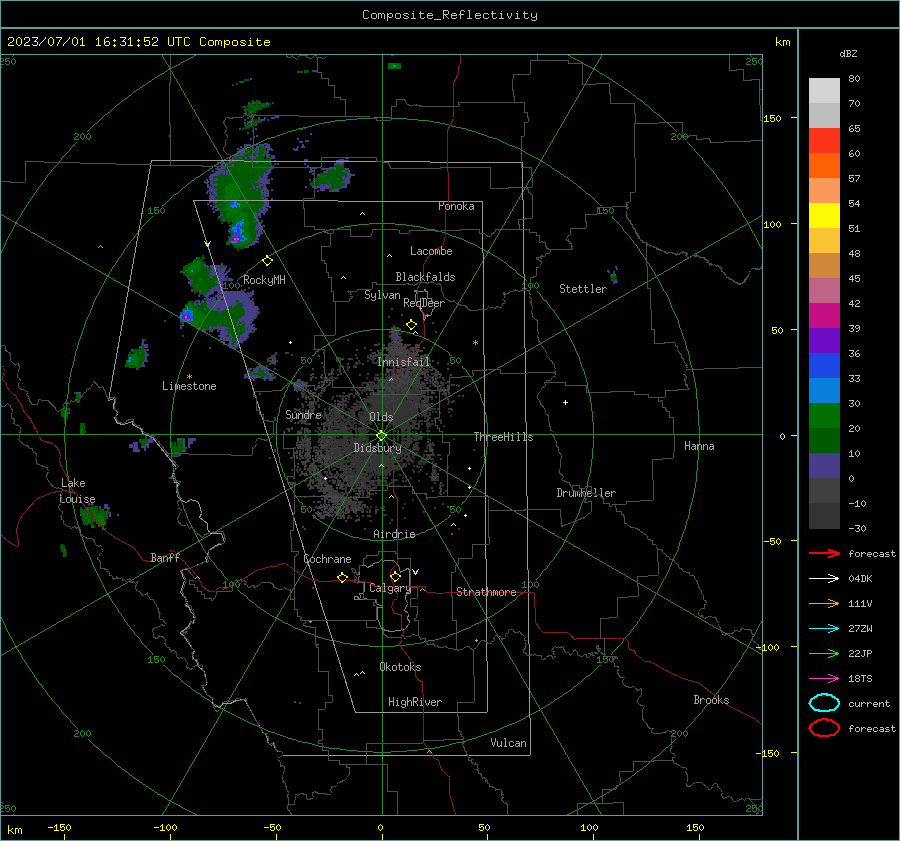The width and height of the screenshot is (900, 841).
Task: Click the Drumheller label
Action: 586,493
